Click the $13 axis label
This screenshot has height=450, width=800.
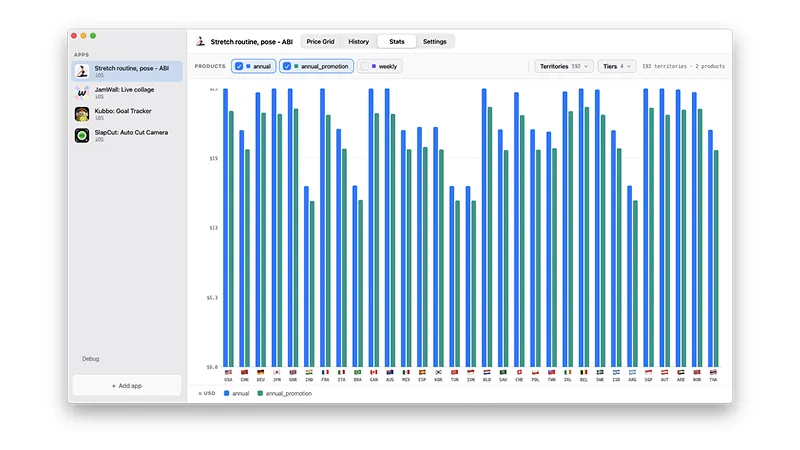213,228
